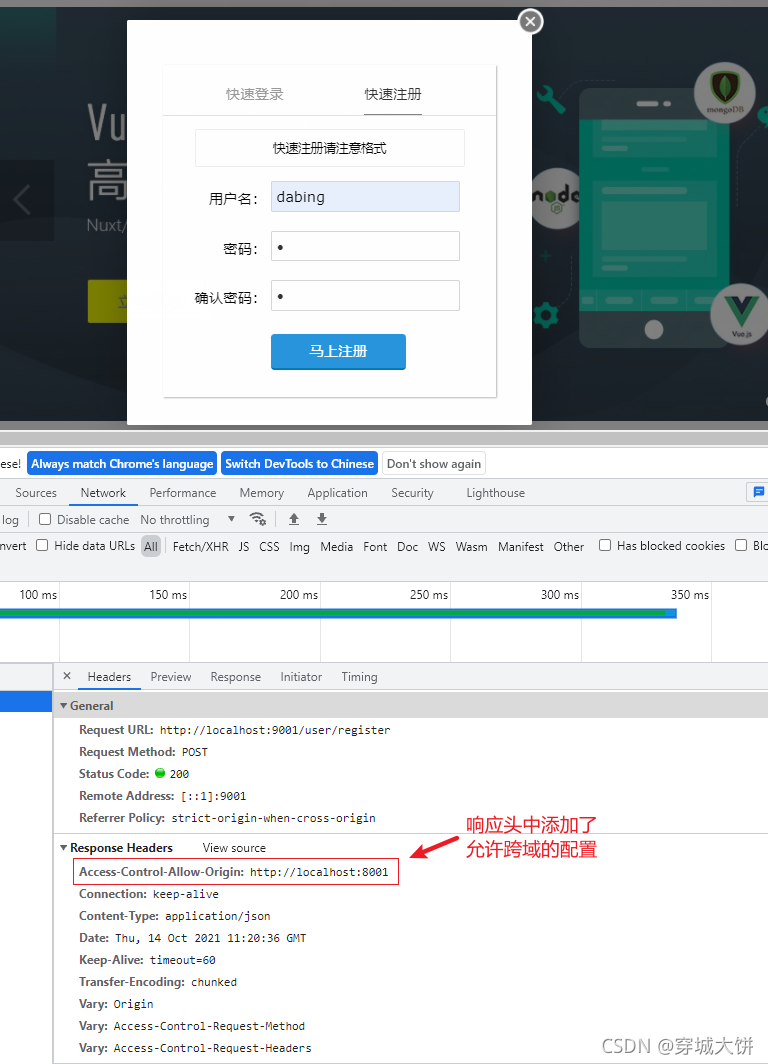The width and height of the screenshot is (768, 1064).
Task: Click Always match Chrome's language
Action: (x=122, y=463)
